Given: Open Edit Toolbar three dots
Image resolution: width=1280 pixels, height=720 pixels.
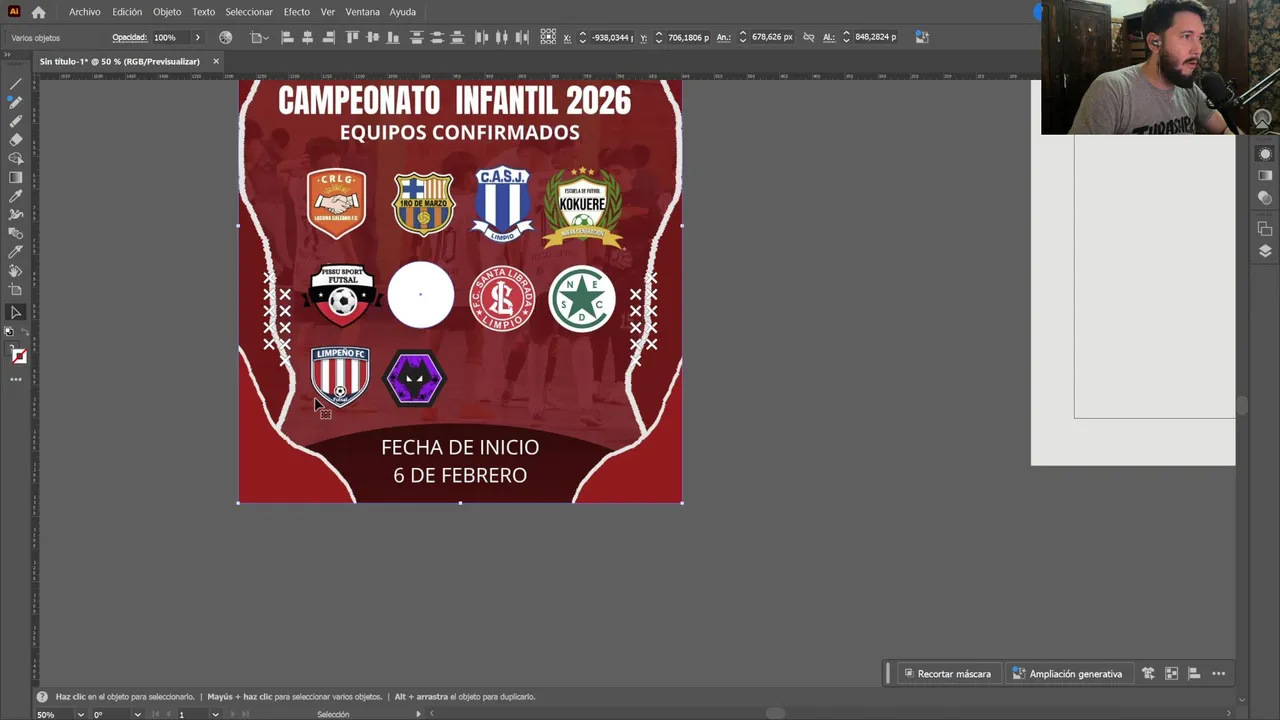Looking at the screenshot, I should coord(15,379).
